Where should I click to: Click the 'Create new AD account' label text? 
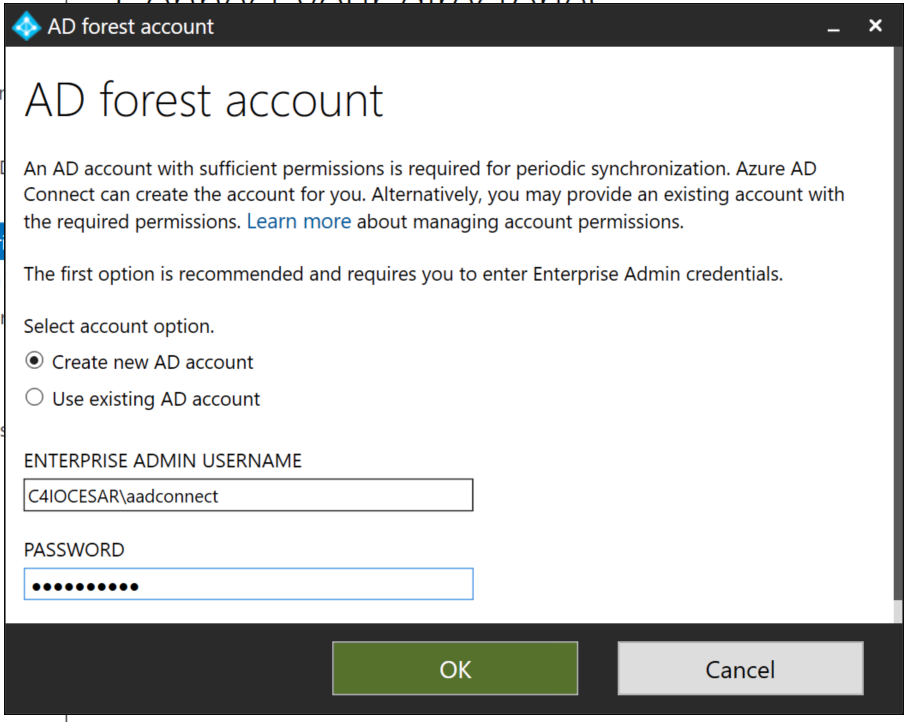pyautogui.click(x=153, y=362)
